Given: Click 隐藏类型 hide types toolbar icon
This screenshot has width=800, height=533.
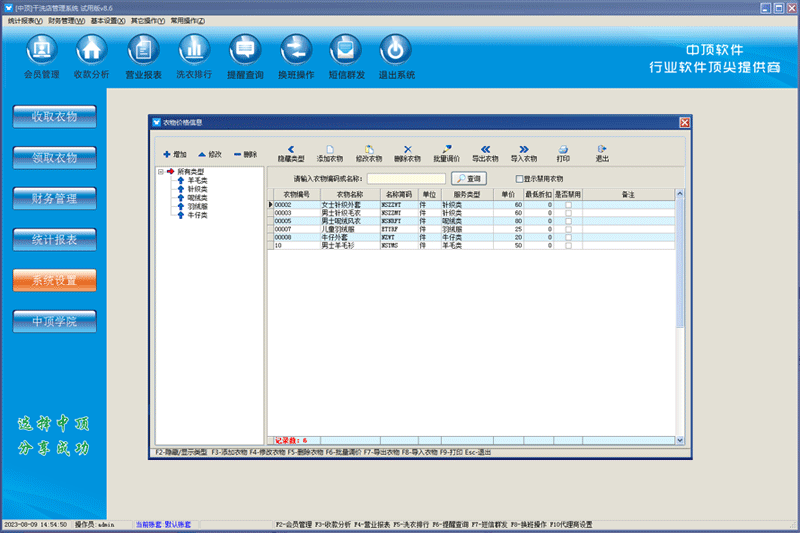Looking at the screenshot, I should pyautogui.click(x=291, y=149).
